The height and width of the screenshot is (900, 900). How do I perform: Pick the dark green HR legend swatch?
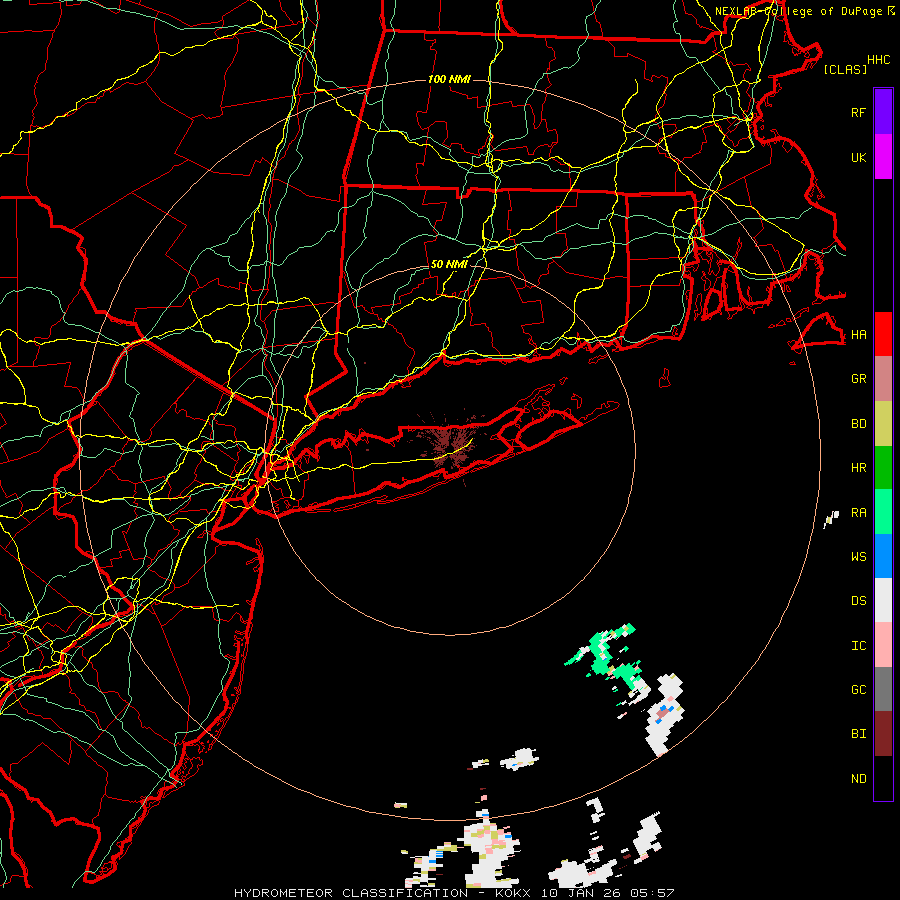(883, 467)
